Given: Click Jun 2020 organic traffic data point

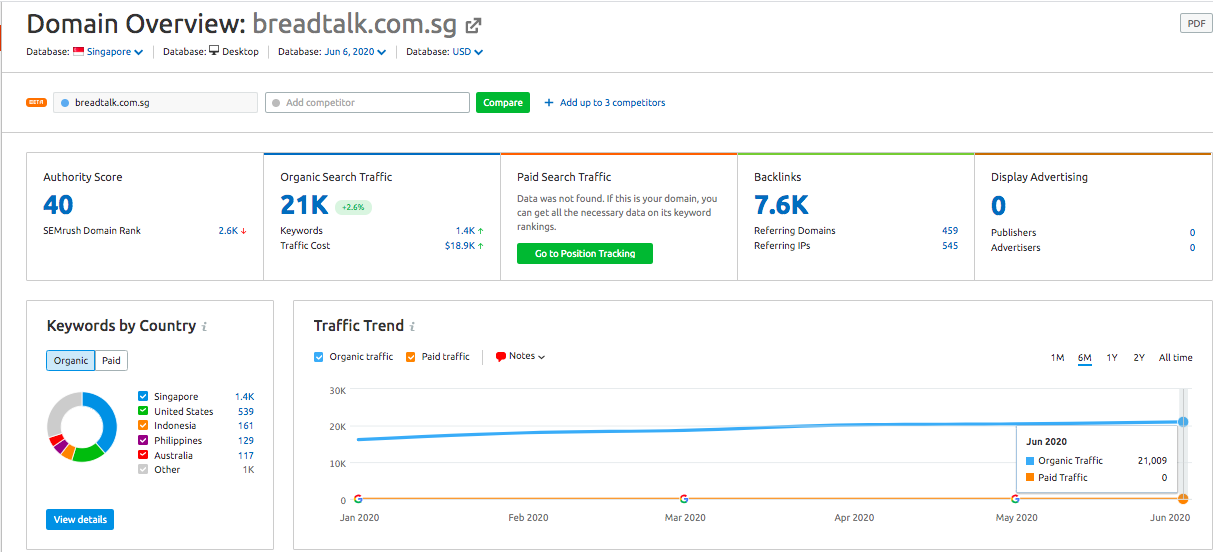Looking at the screenshot, I should tap(1183, 422).
